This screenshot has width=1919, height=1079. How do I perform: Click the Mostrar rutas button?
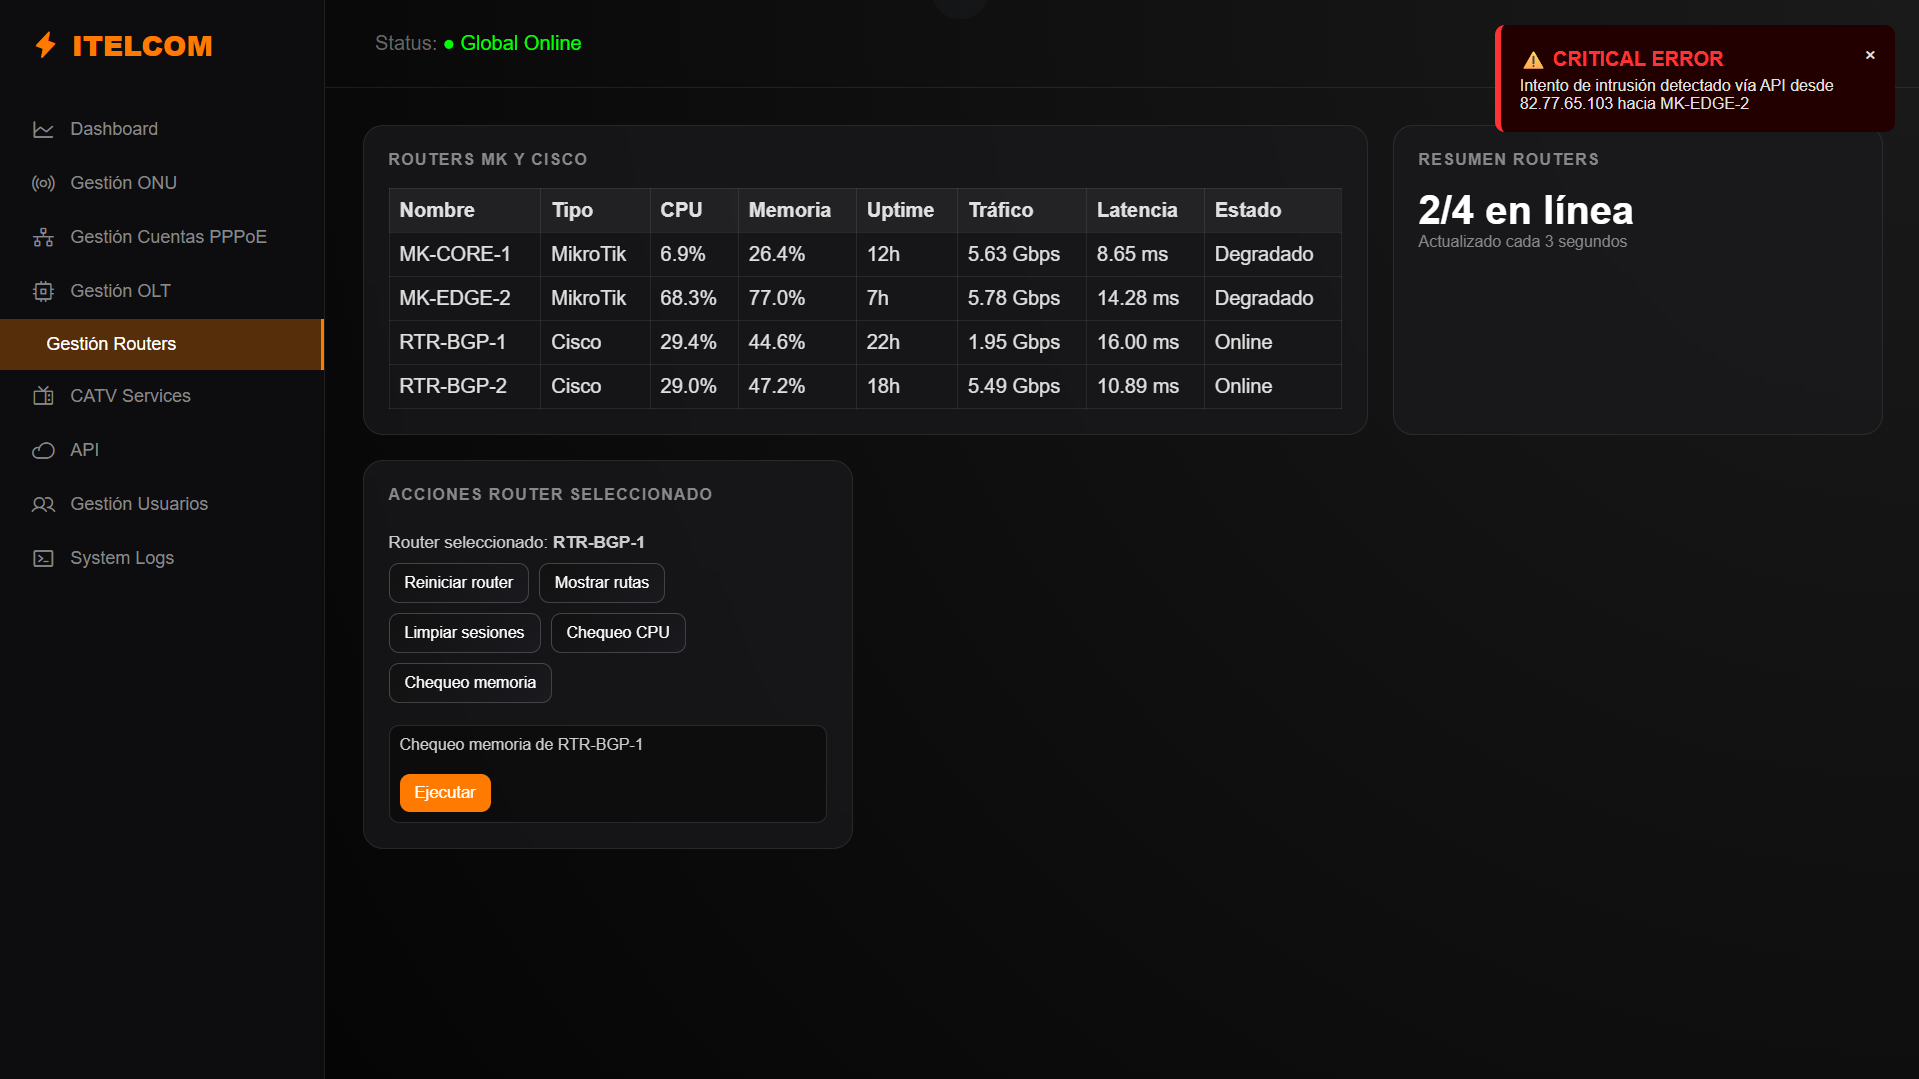pos(602,583)
